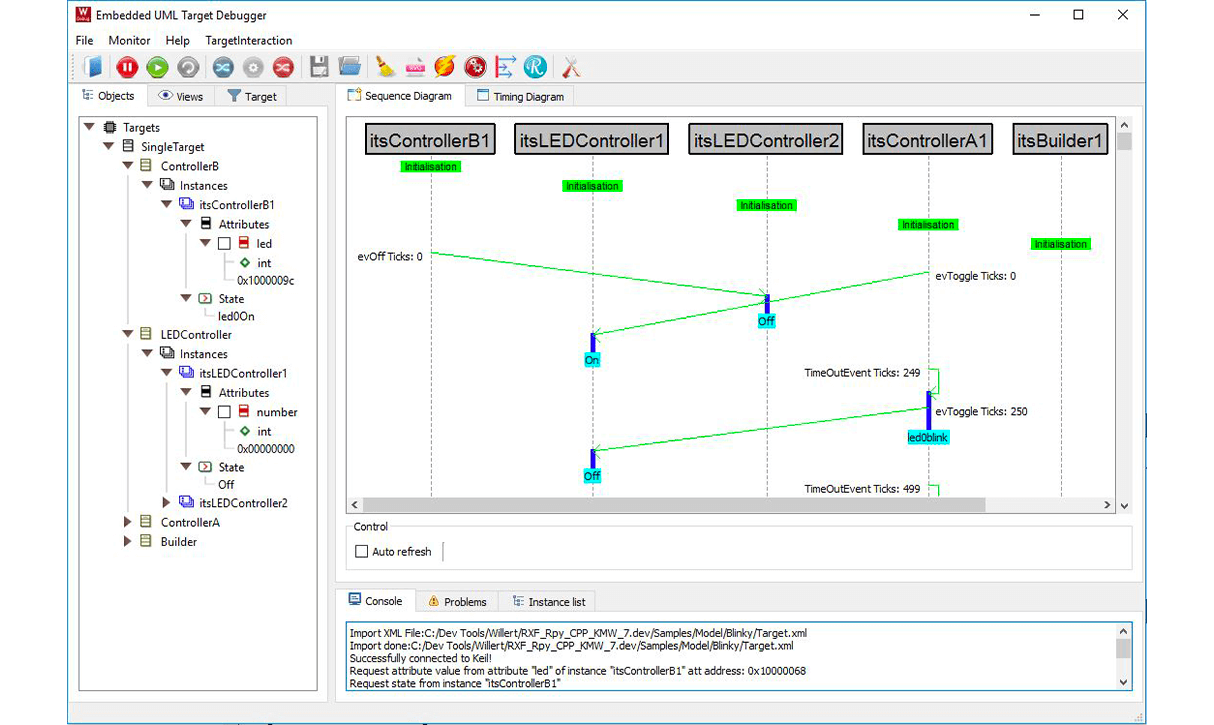Click the pink SVG export icon
Image resolution: width=1214 pixels, height=725 pixels.
pos(415,67)
